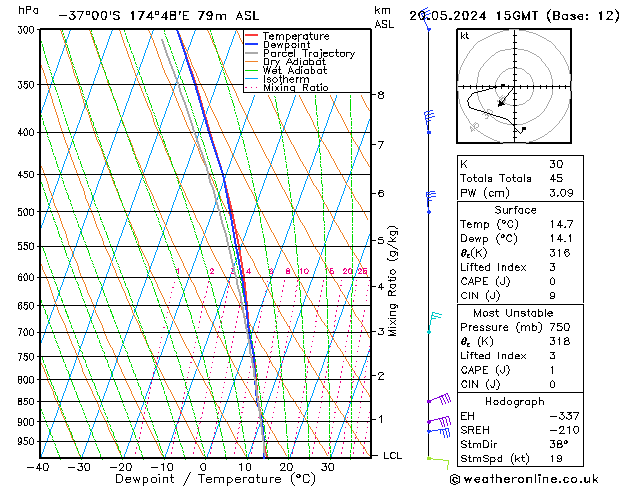
Task: Click the 500 hPa pressure label
Action: click(28, 212)
